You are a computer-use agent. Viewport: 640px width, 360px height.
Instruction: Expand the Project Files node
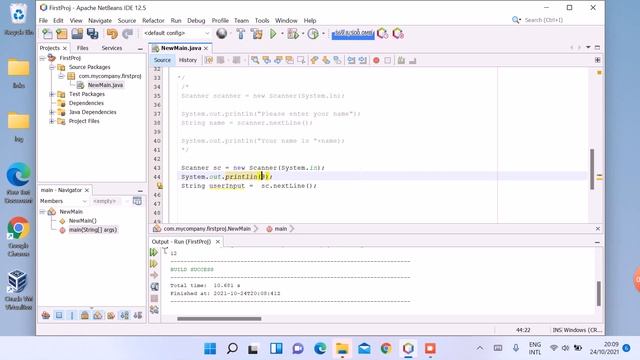pos(52,121)
